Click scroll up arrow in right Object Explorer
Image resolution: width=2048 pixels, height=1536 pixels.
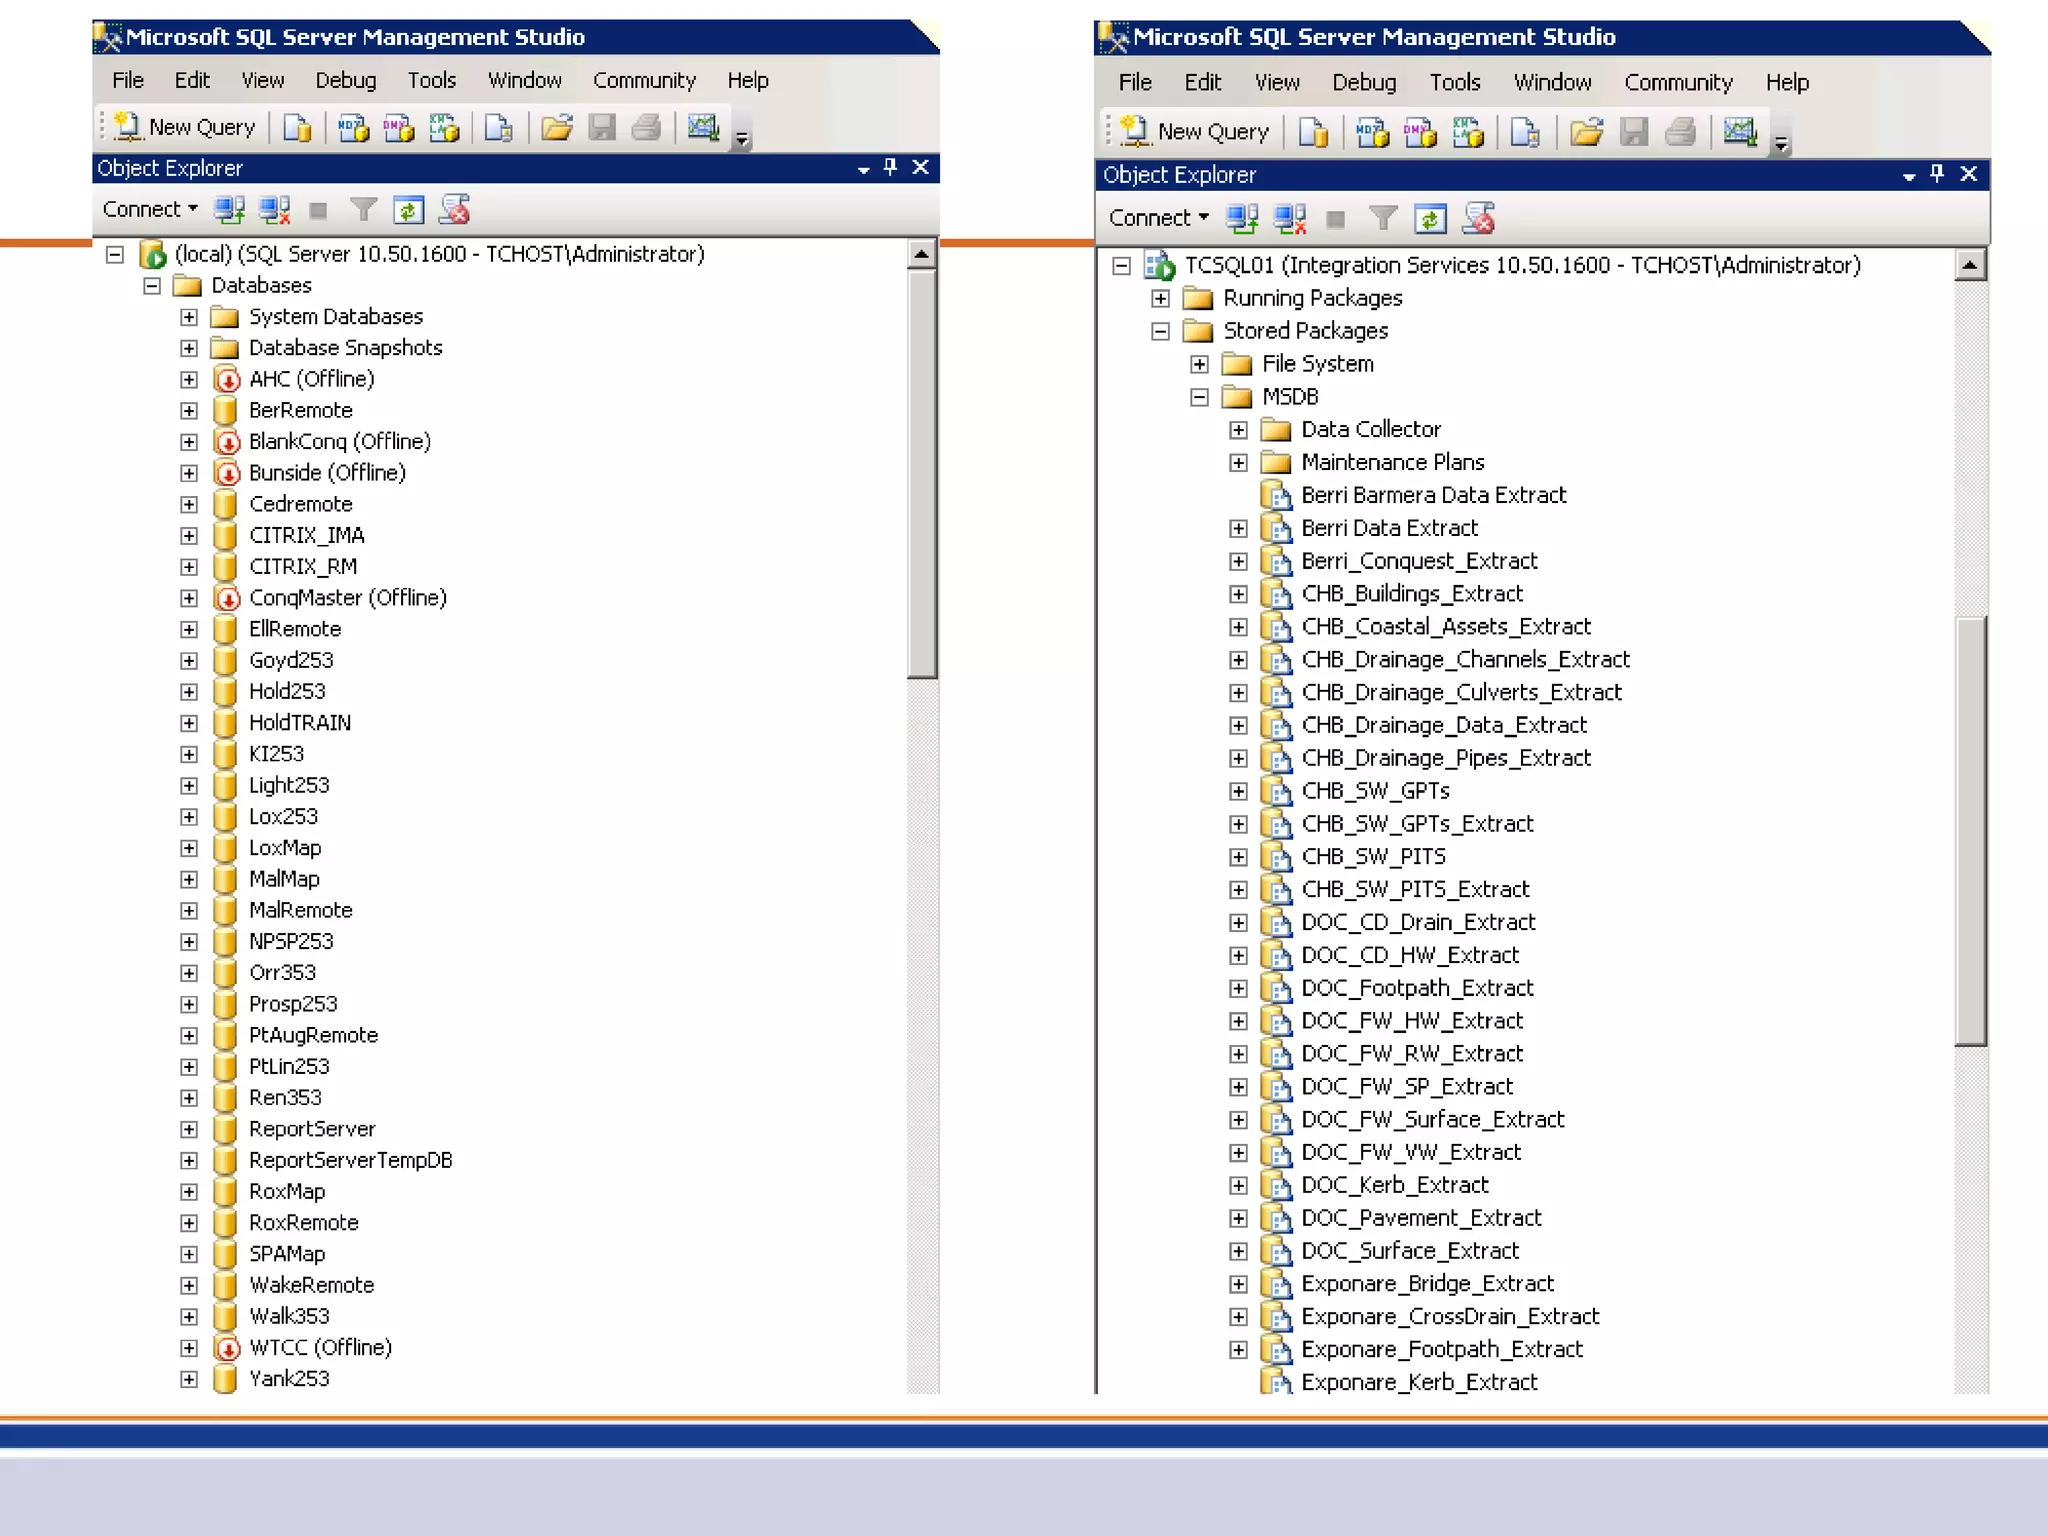pyautogui.click(x=1970, y=265)
